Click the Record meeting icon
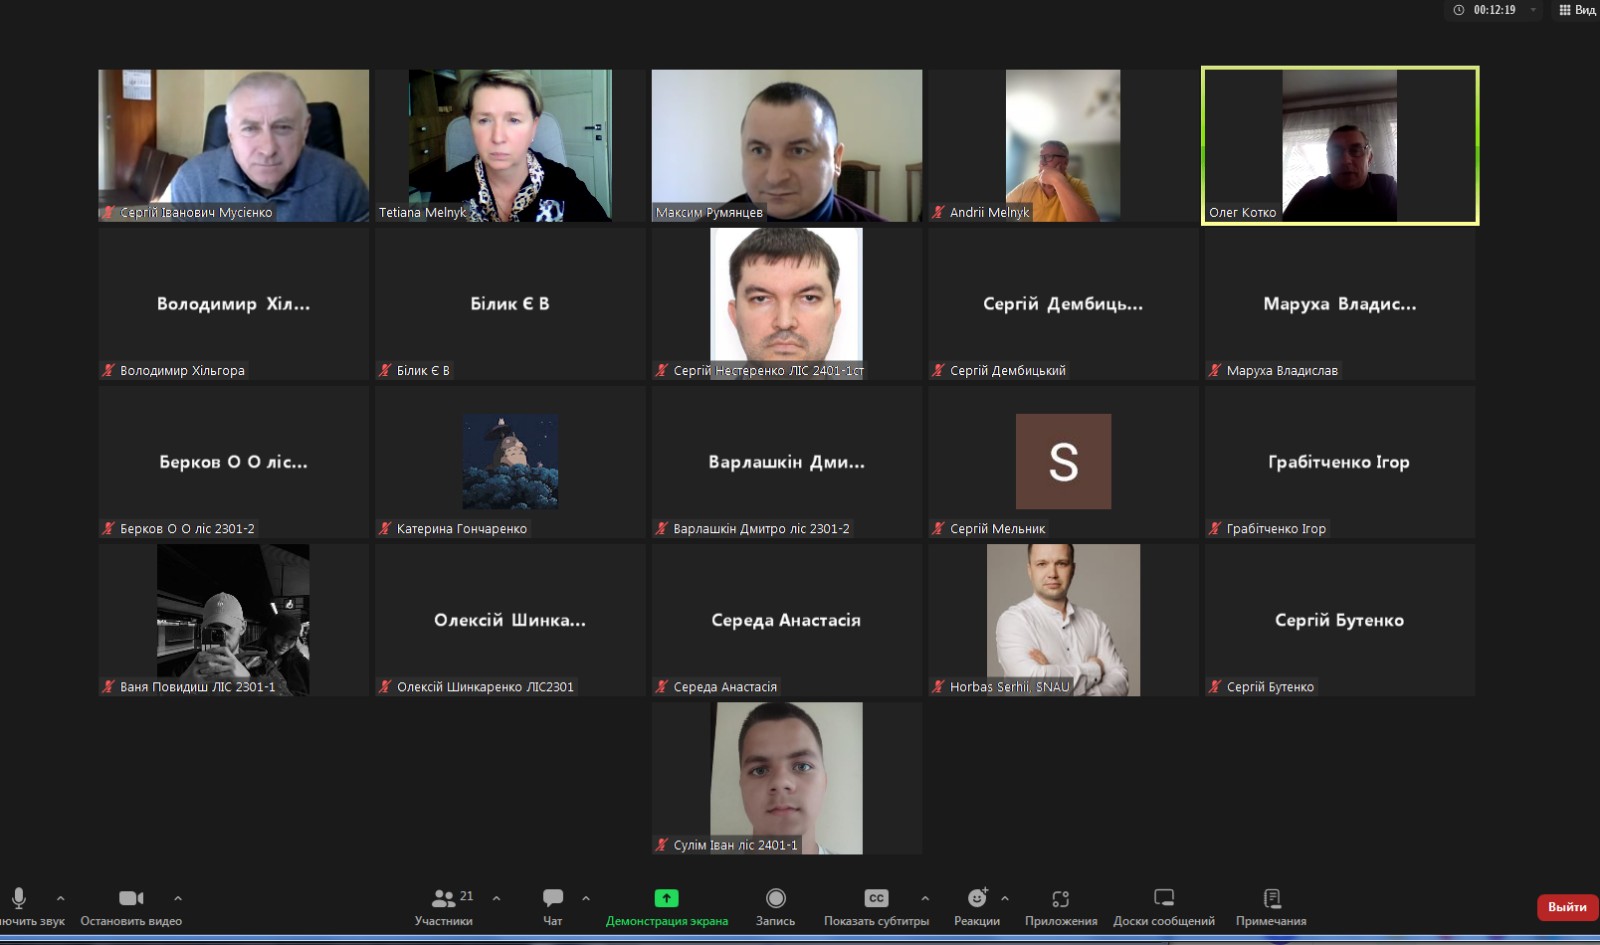 [x=775, y=898]
